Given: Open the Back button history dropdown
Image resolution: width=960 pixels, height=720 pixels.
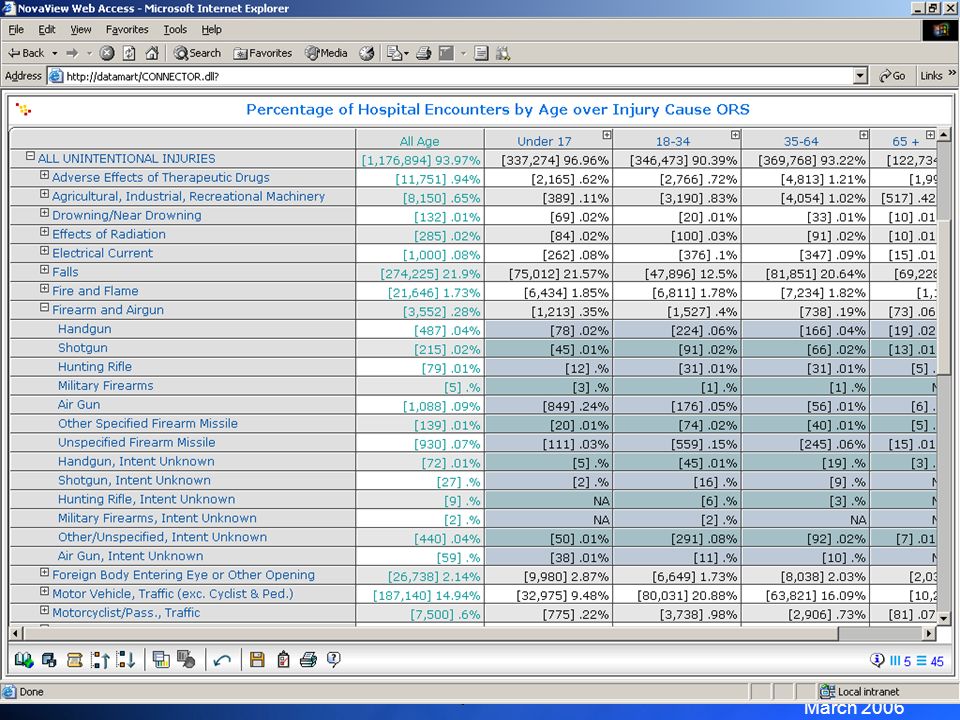Looking at the screenshot, I should (x=54, y=53).
